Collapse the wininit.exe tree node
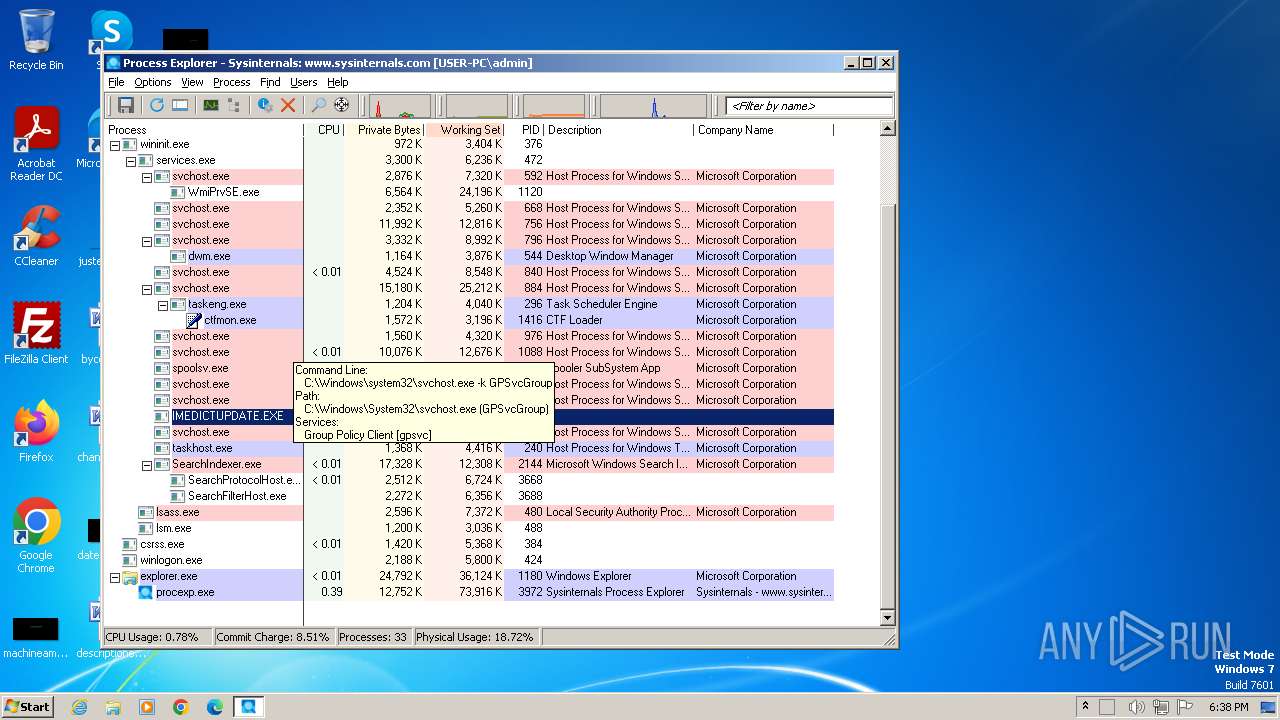Screen dimensions: 1280x720 114,145
